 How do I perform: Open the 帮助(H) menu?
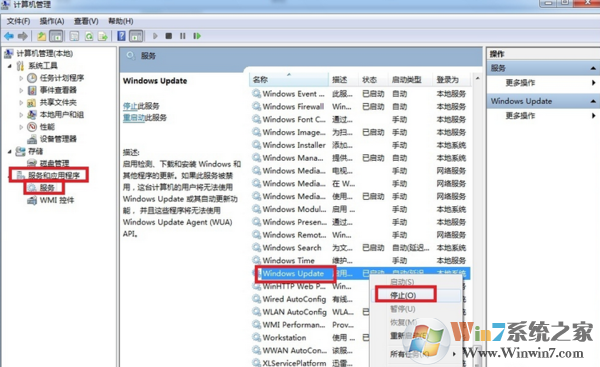[121, 21]
